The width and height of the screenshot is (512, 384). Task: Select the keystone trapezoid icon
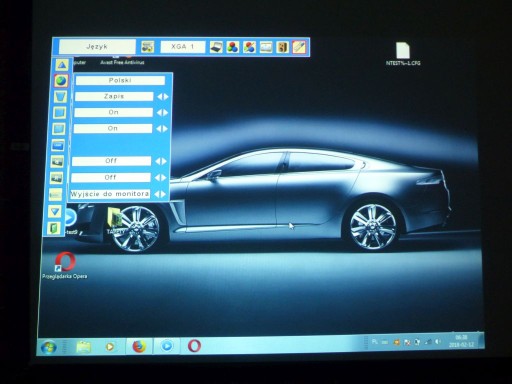point(61,97)
